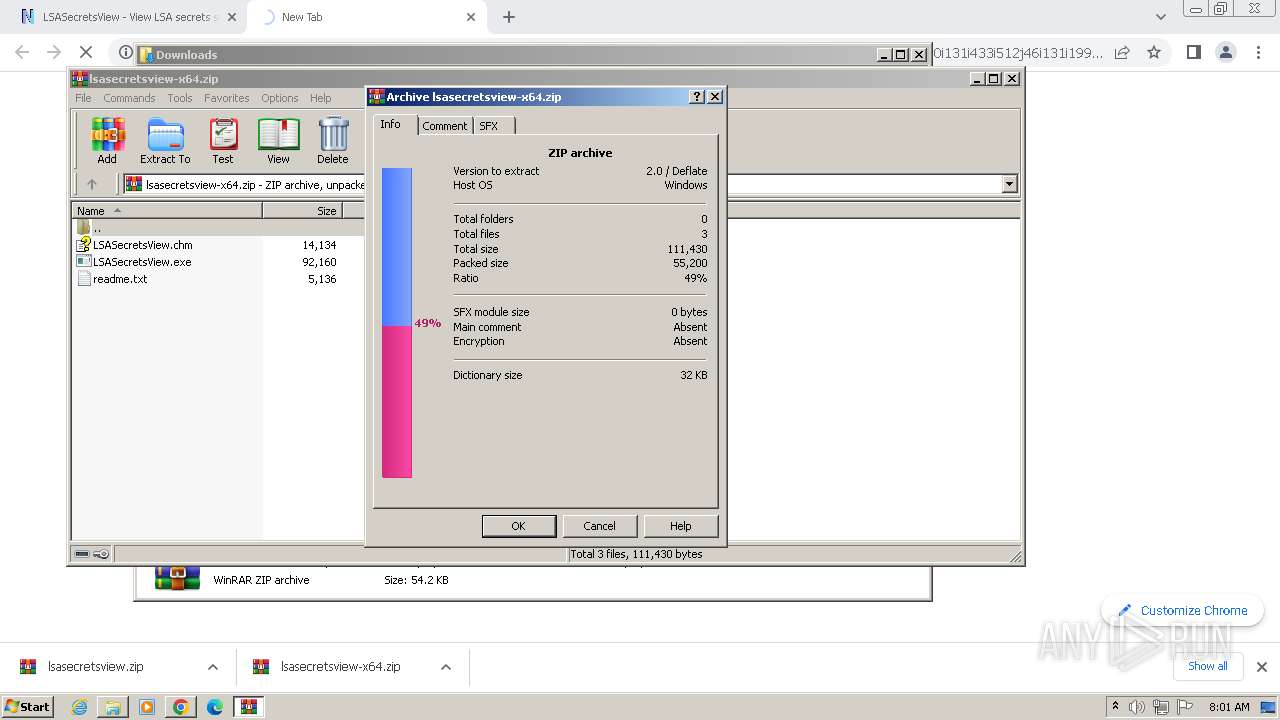The image size is (1280, 720).
Task: Click the Chrome tab search chevron
Action: pos(1160,17)
